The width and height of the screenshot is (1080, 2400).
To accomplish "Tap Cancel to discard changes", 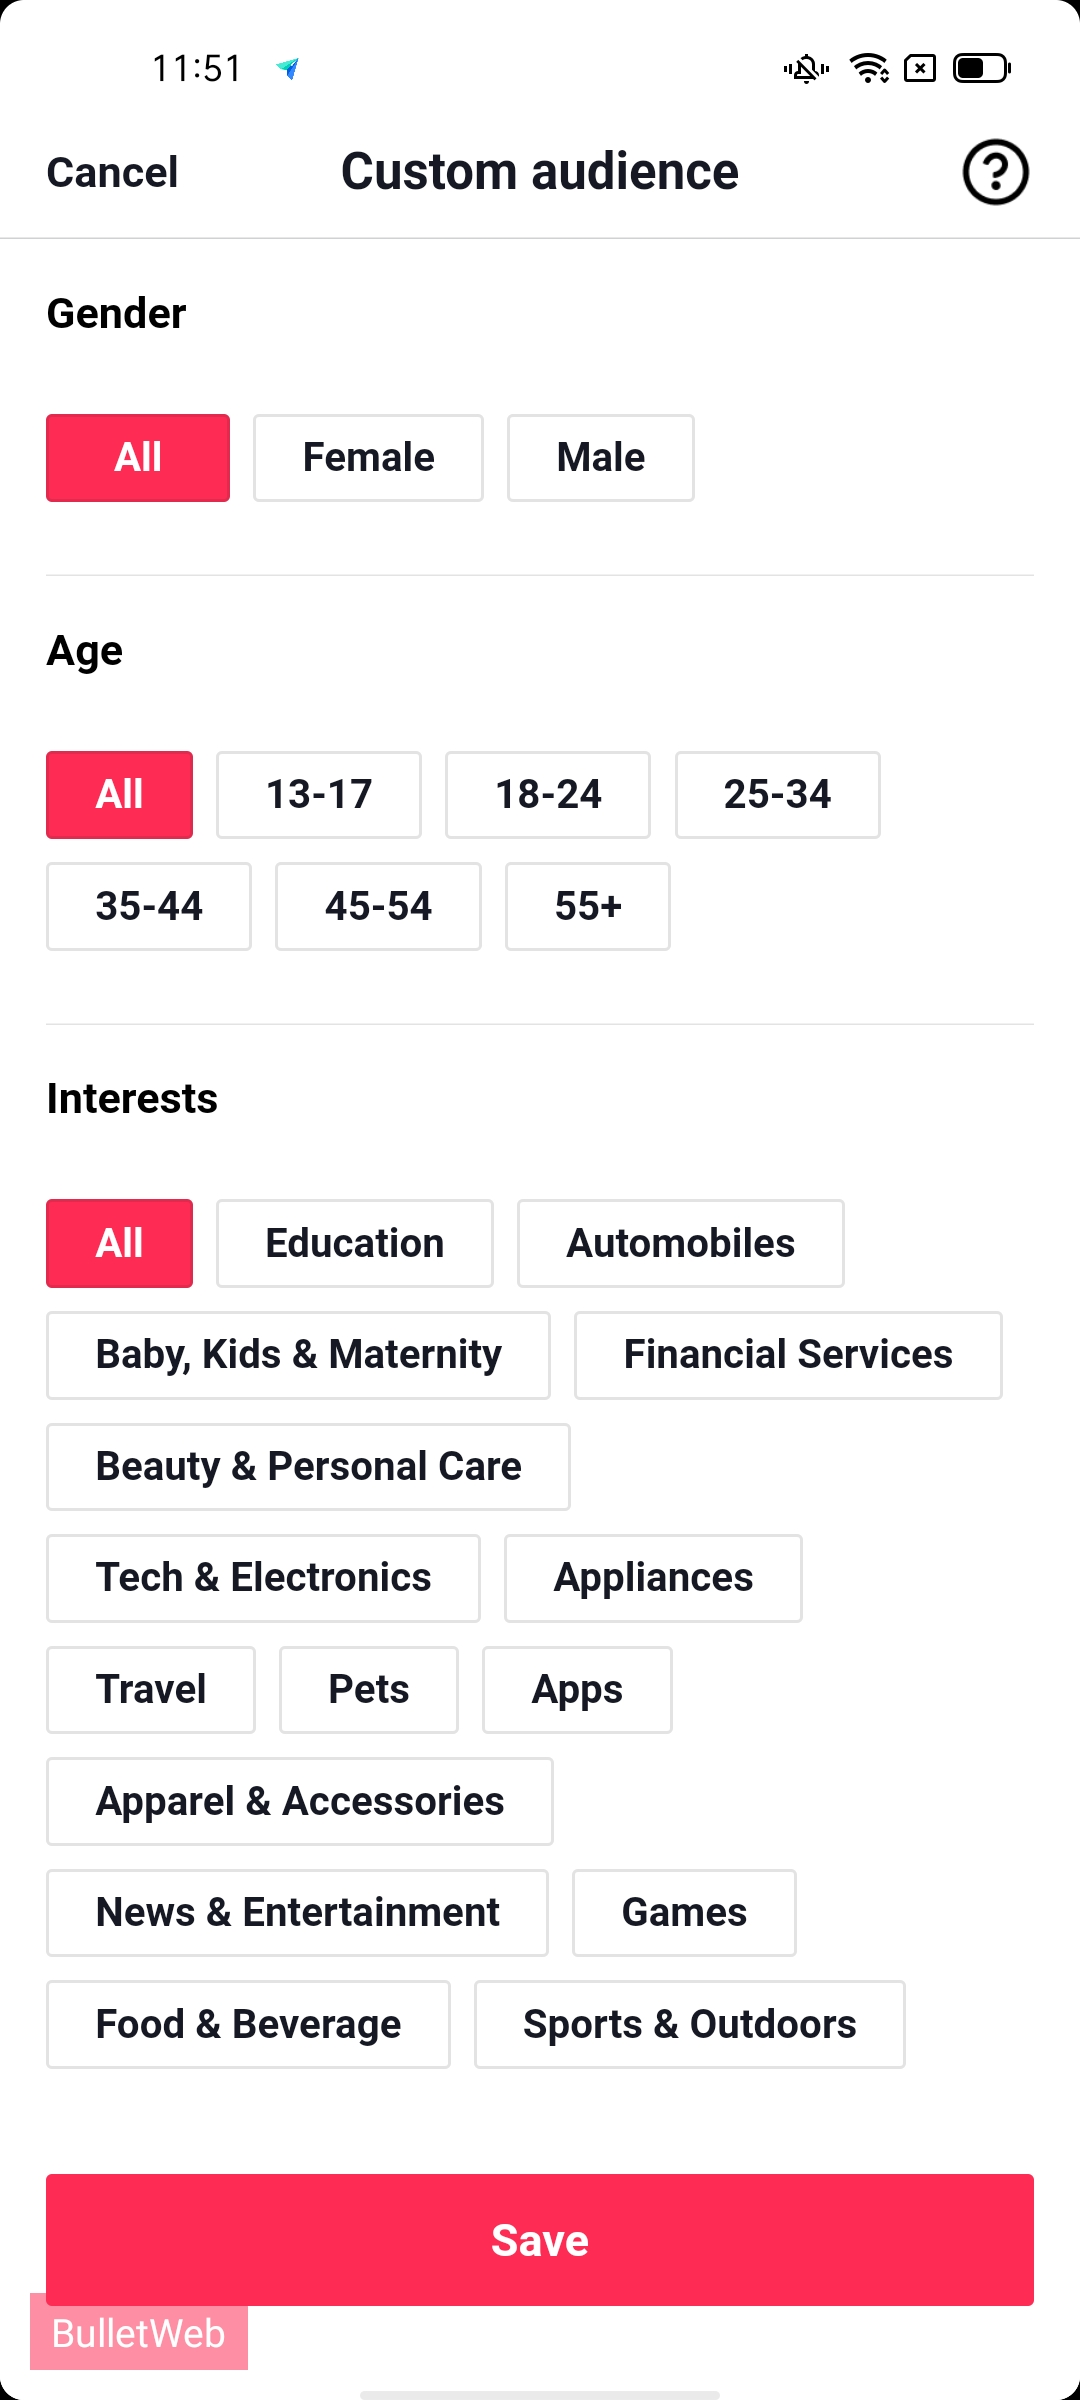I will 113,173.
